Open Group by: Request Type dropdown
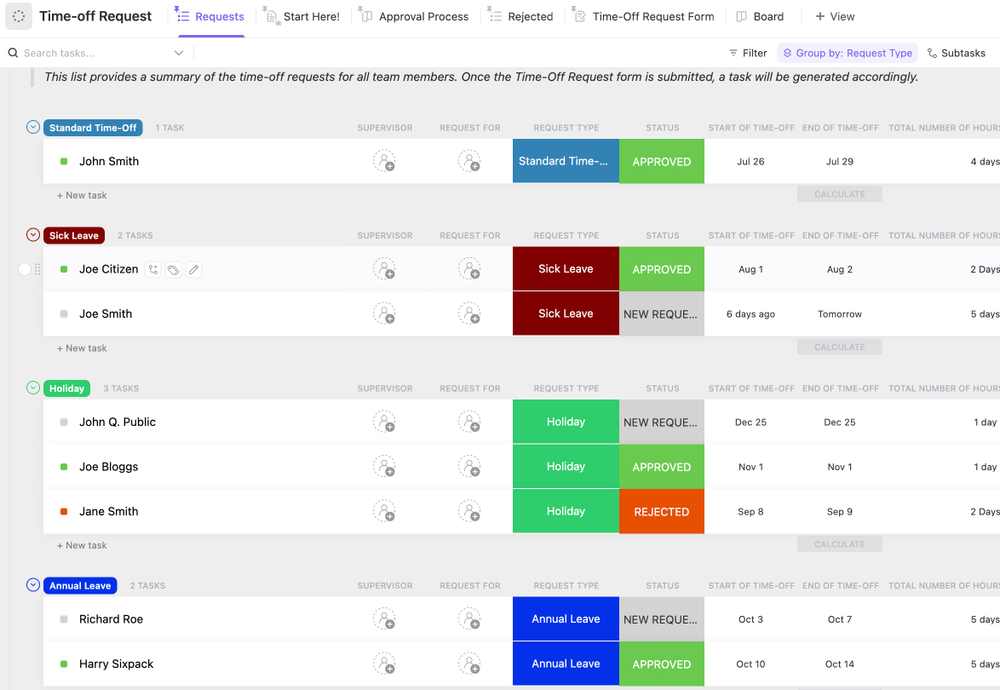1000x690 pixels. tap(847, 53)
